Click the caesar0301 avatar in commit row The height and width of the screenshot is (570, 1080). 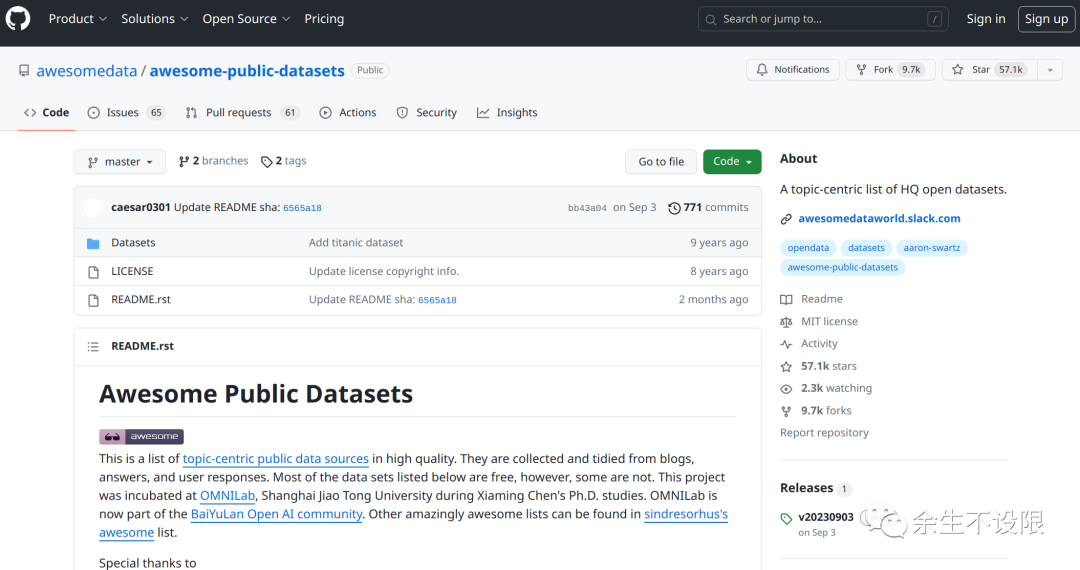(x=93, y=207)
